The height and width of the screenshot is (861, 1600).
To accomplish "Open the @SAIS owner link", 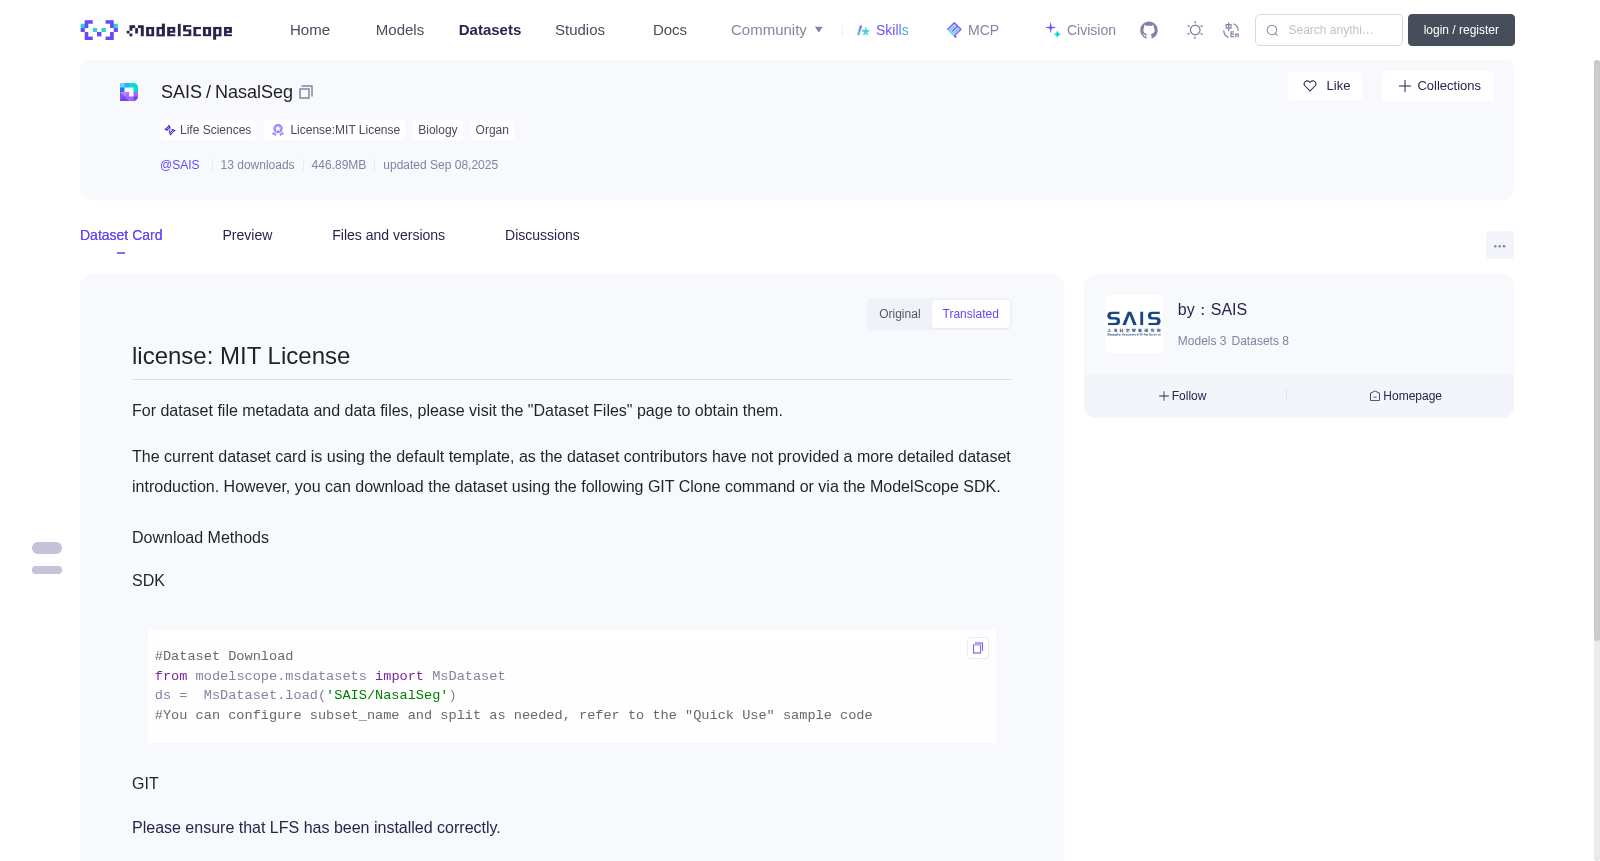I will pyautogui.click(x=180, y=165).
